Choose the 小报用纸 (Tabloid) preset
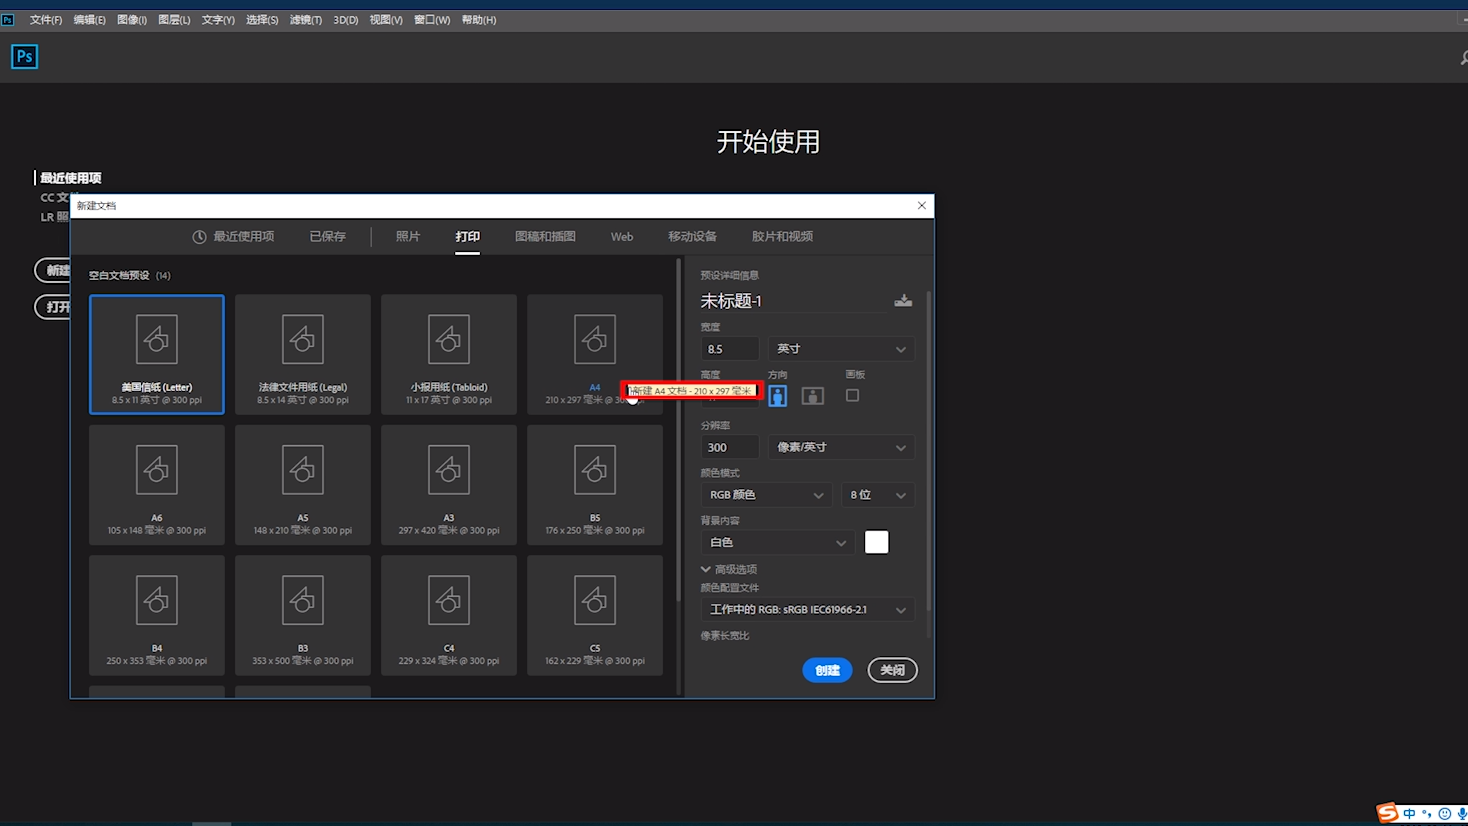This screenshot has width=1468, height=826. 449,354
